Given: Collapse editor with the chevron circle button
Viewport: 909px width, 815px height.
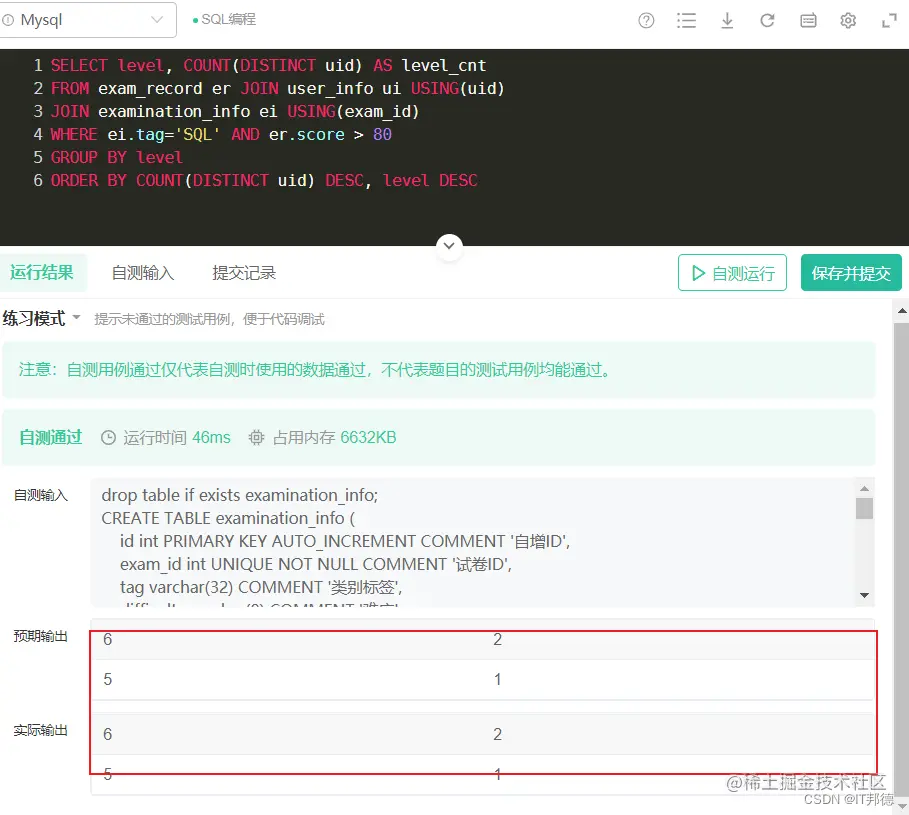Looking at the screenshot, I should (x=449, y=246).
